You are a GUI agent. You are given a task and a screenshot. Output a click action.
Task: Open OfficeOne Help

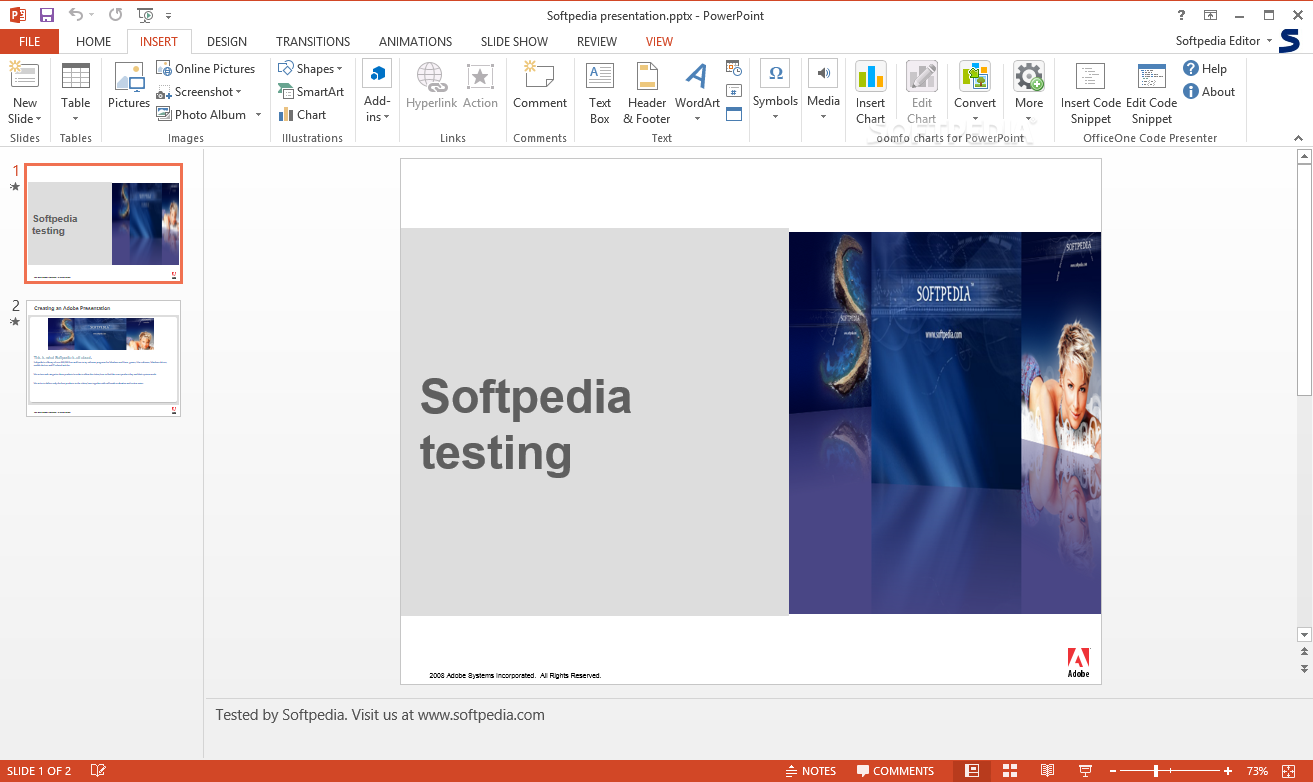tap(1205, 69)
